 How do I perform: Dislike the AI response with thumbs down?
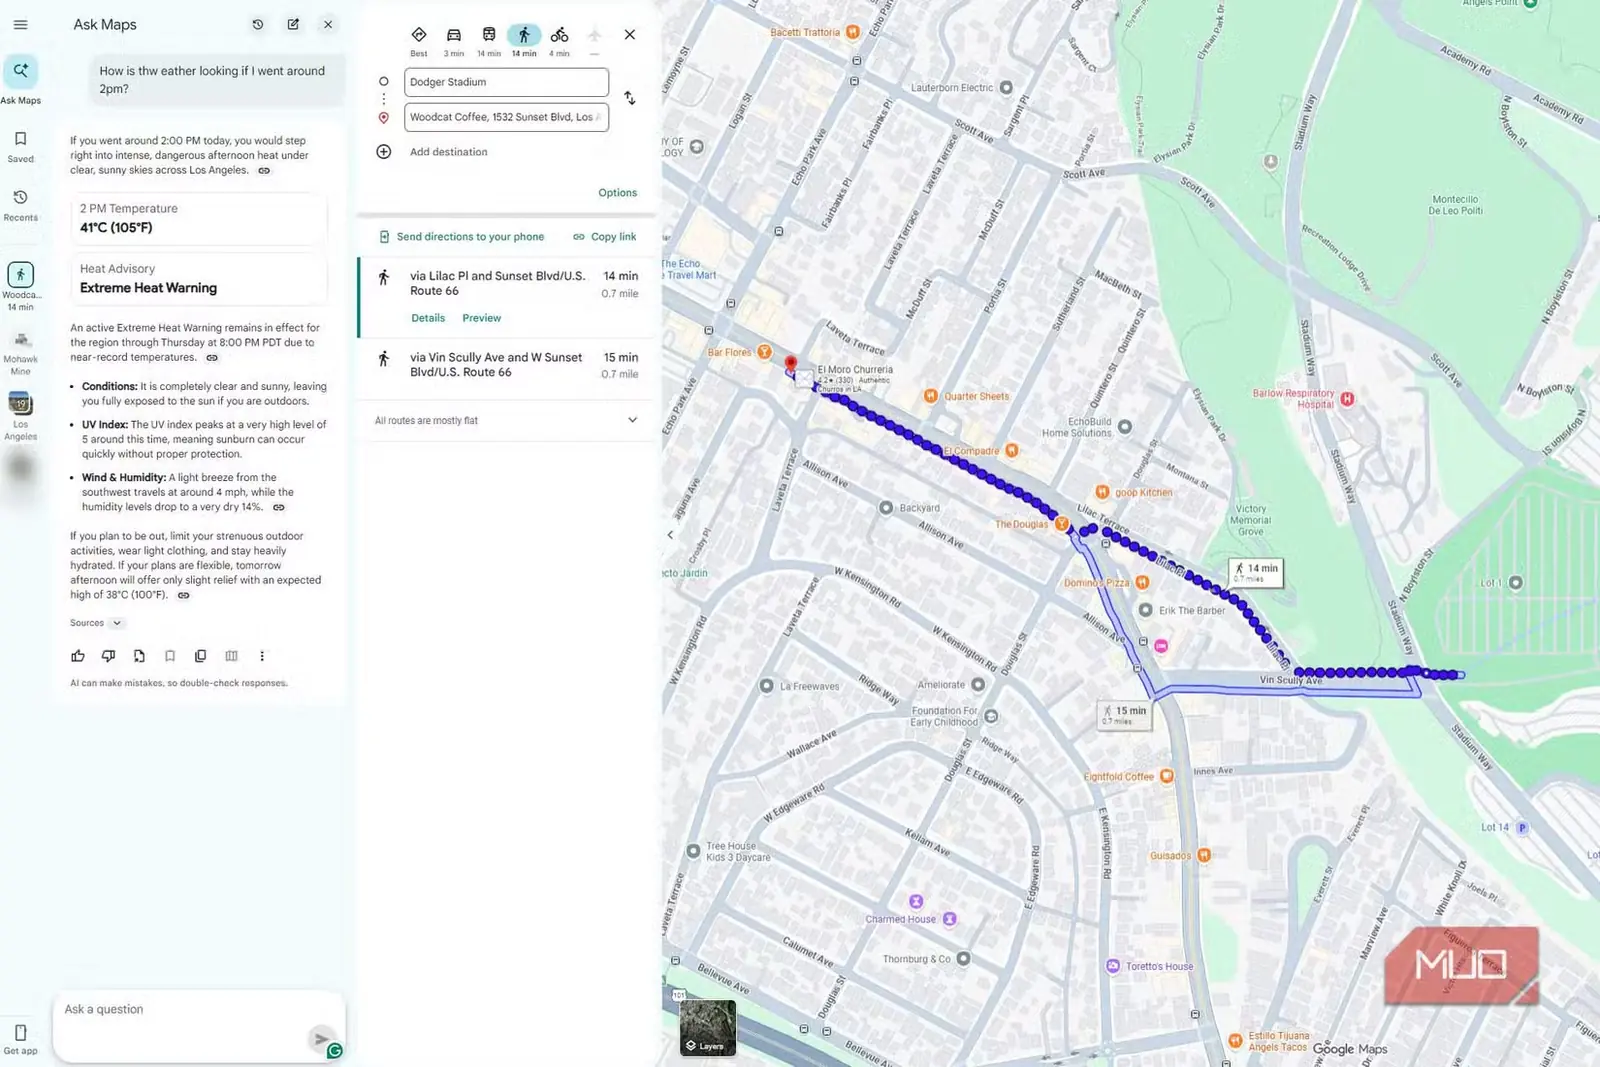108,656
